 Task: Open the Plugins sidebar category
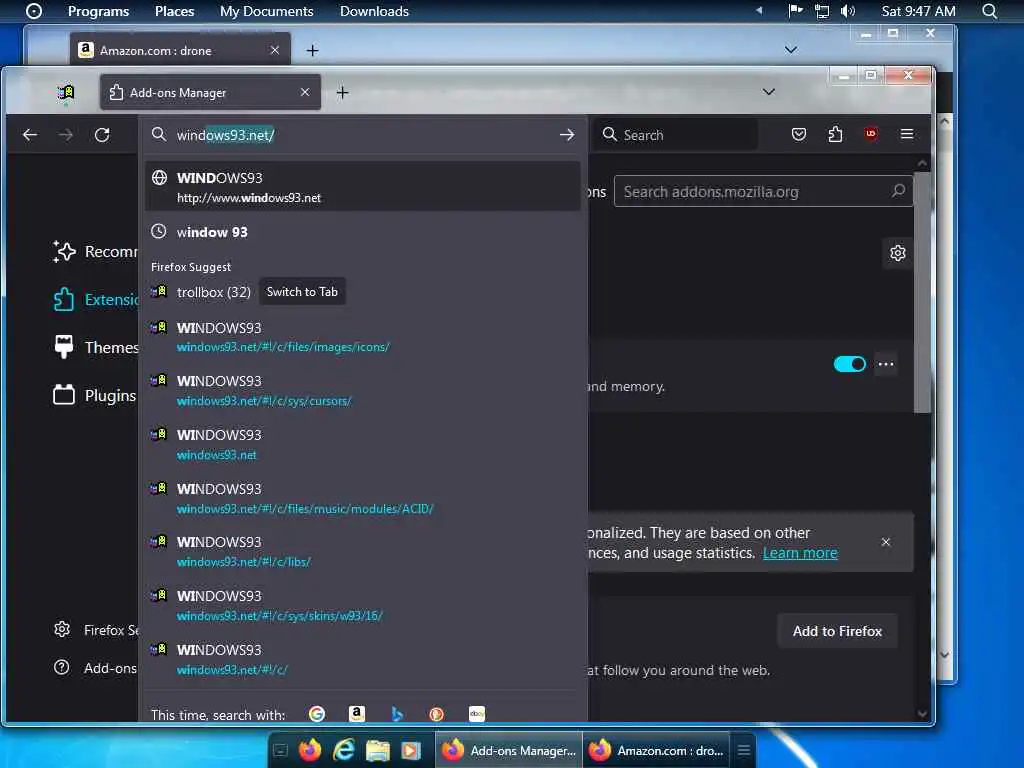coord(95,395)
